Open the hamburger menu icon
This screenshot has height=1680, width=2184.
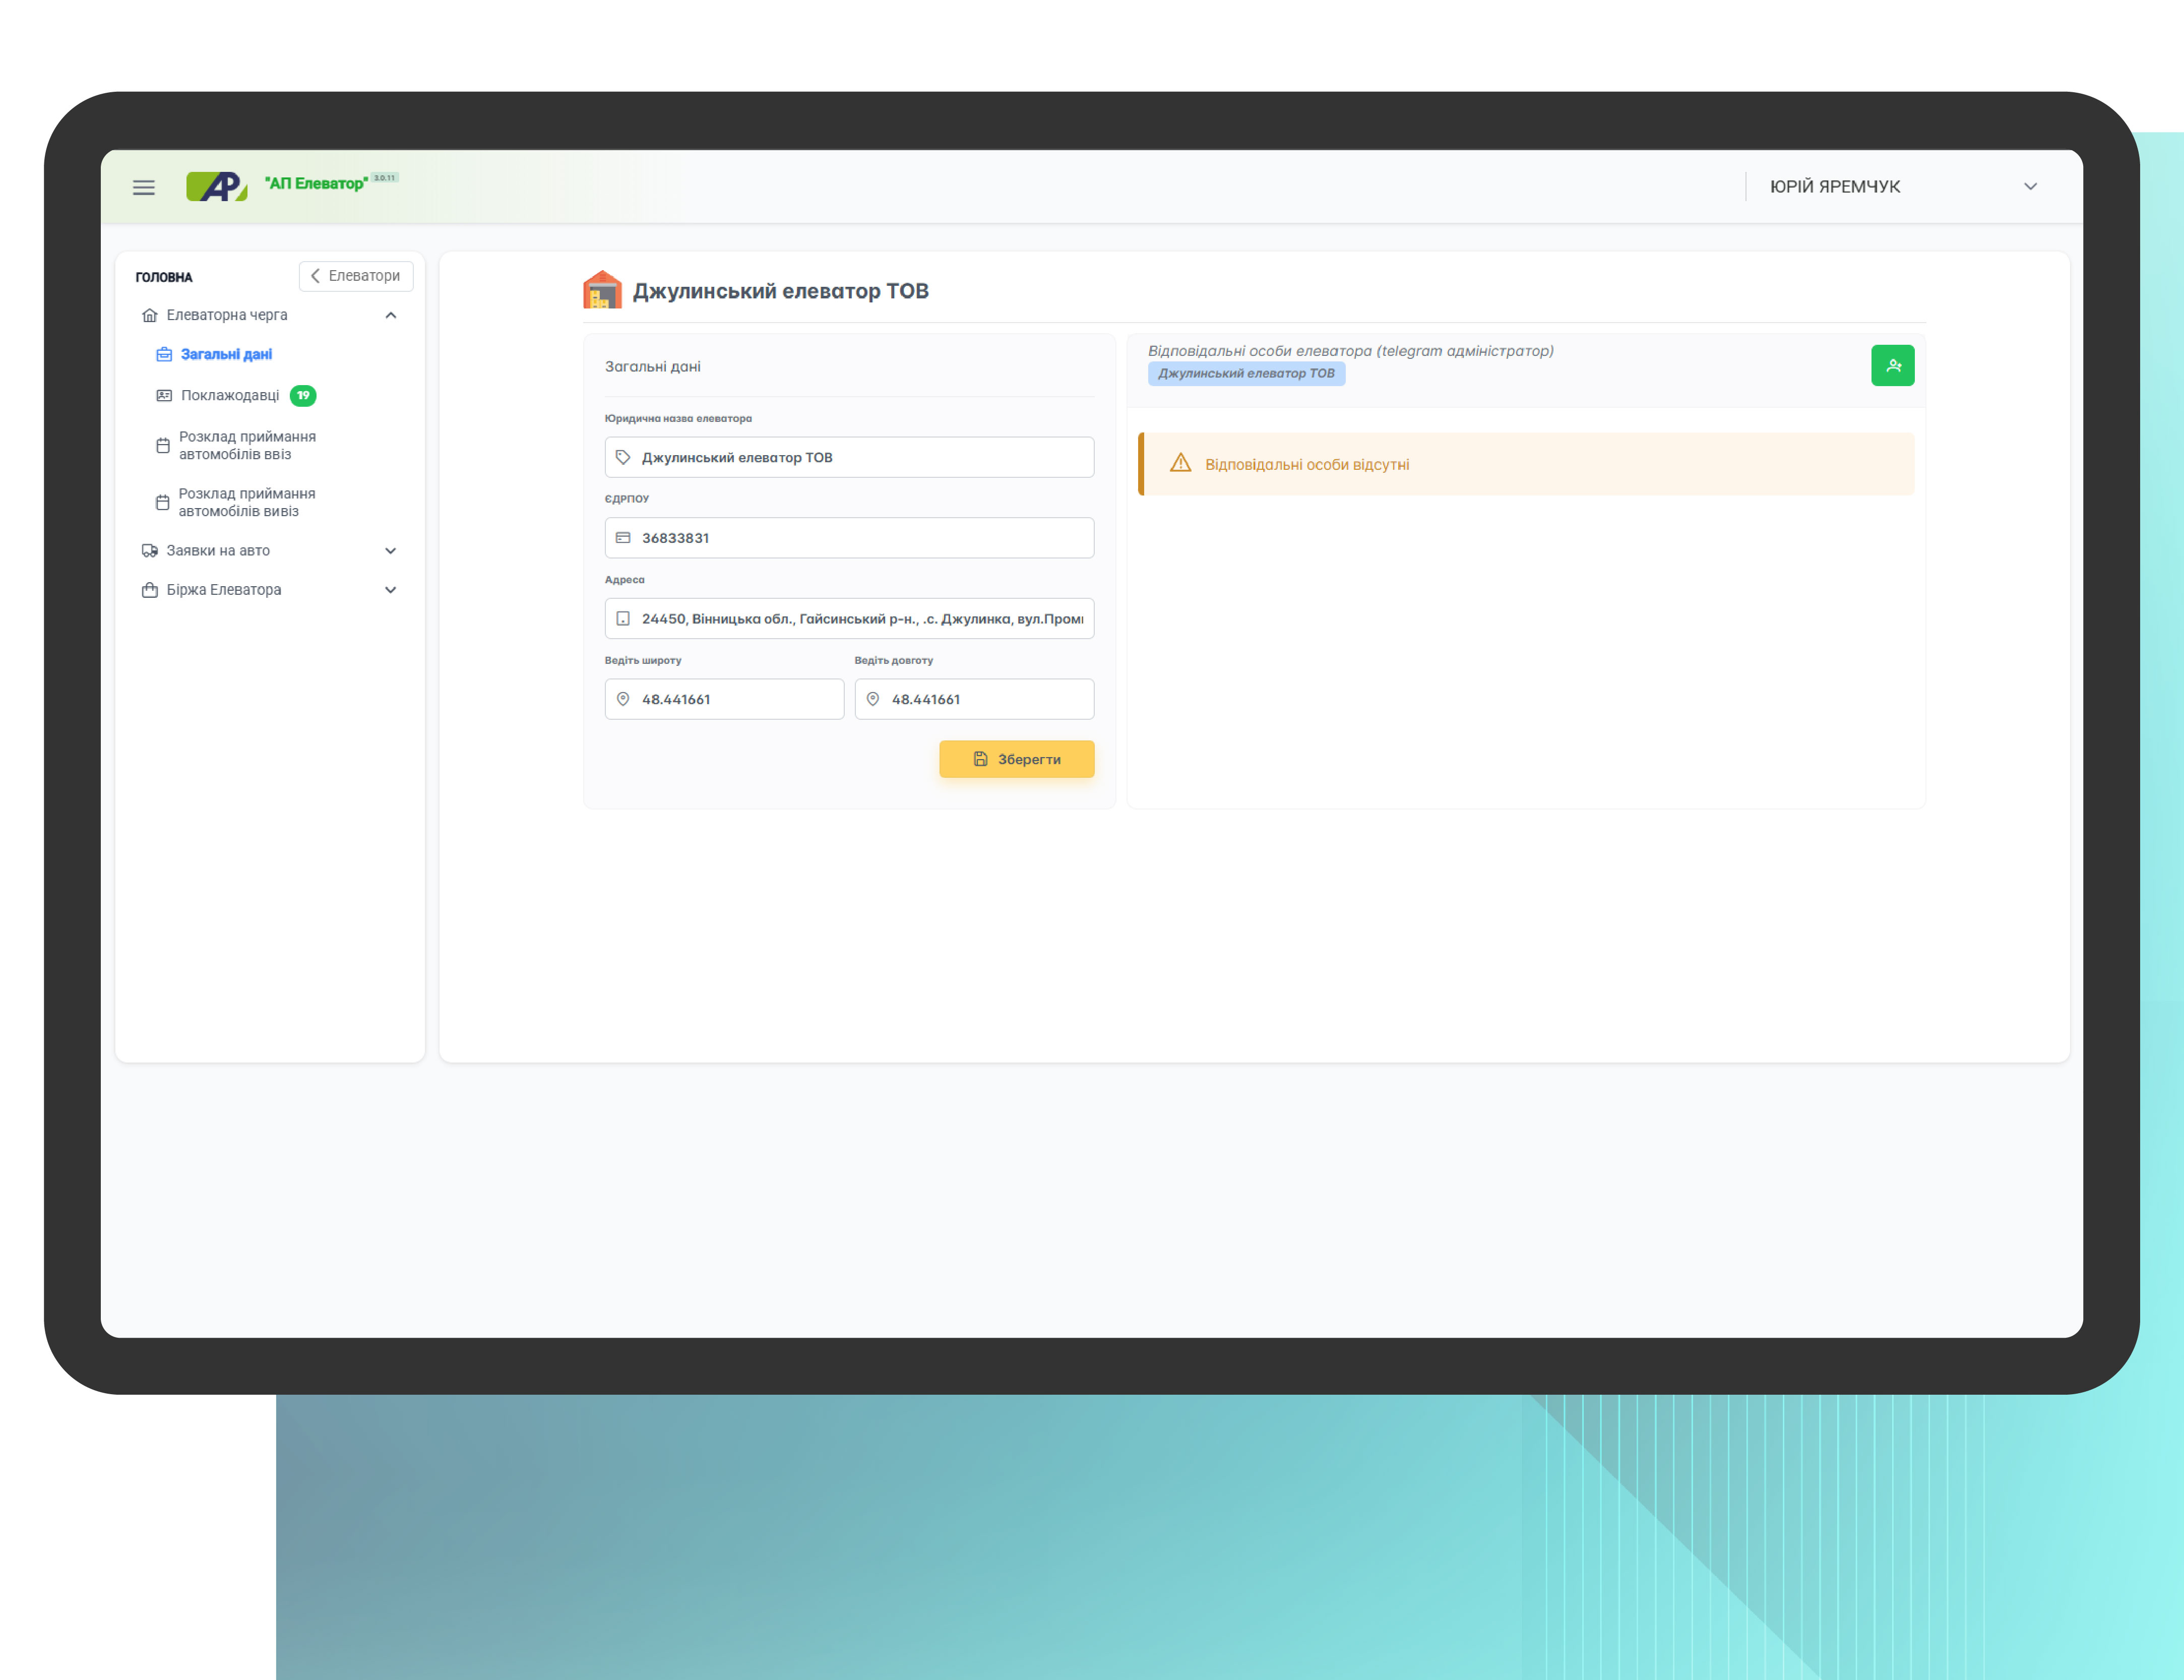144,187
